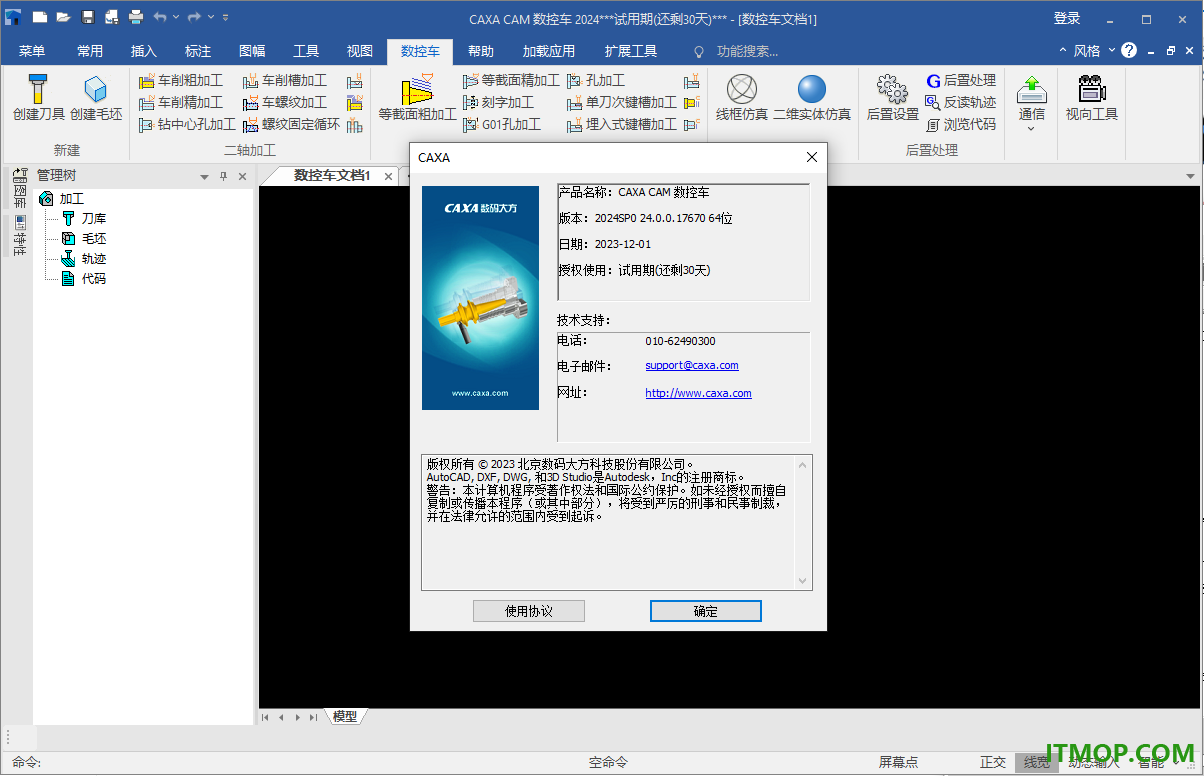The width and height of the screenshot is (1204, 776).
Task: Open the Undo history dropdown arrow
Action: tap(176, 17)
